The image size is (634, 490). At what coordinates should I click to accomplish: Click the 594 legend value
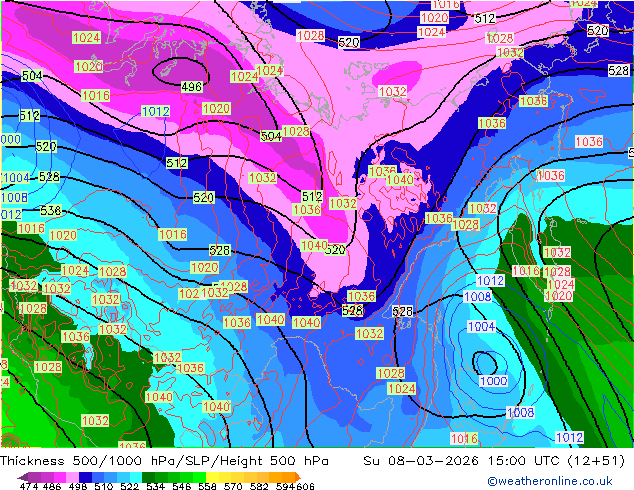285,486
